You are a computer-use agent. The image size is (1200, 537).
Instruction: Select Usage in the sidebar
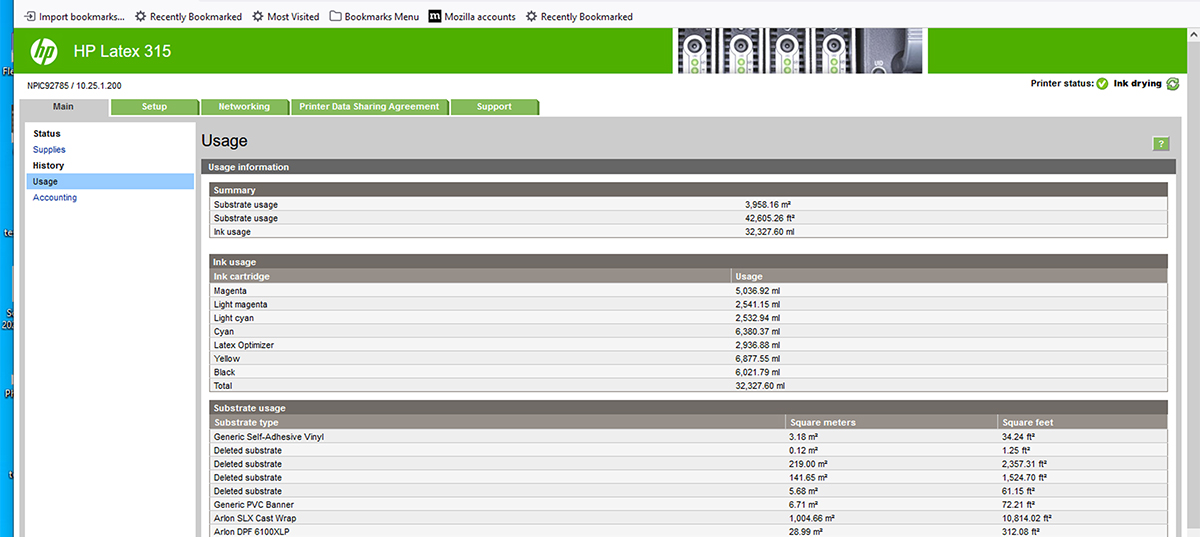pos(110,182)
